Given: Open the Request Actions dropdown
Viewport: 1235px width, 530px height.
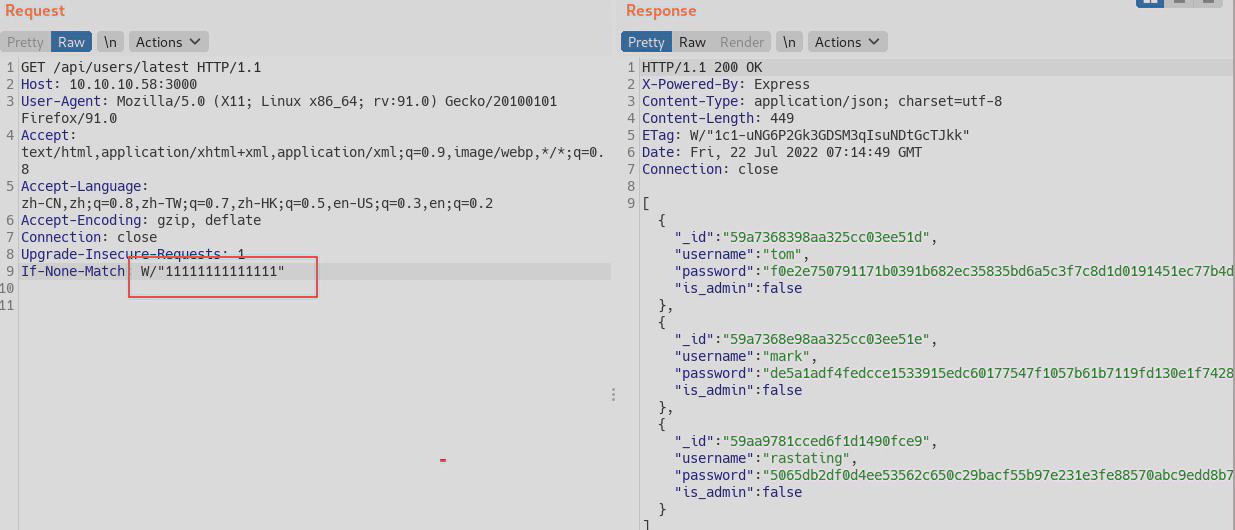Looking at the screenshot, I should [168, 42].
